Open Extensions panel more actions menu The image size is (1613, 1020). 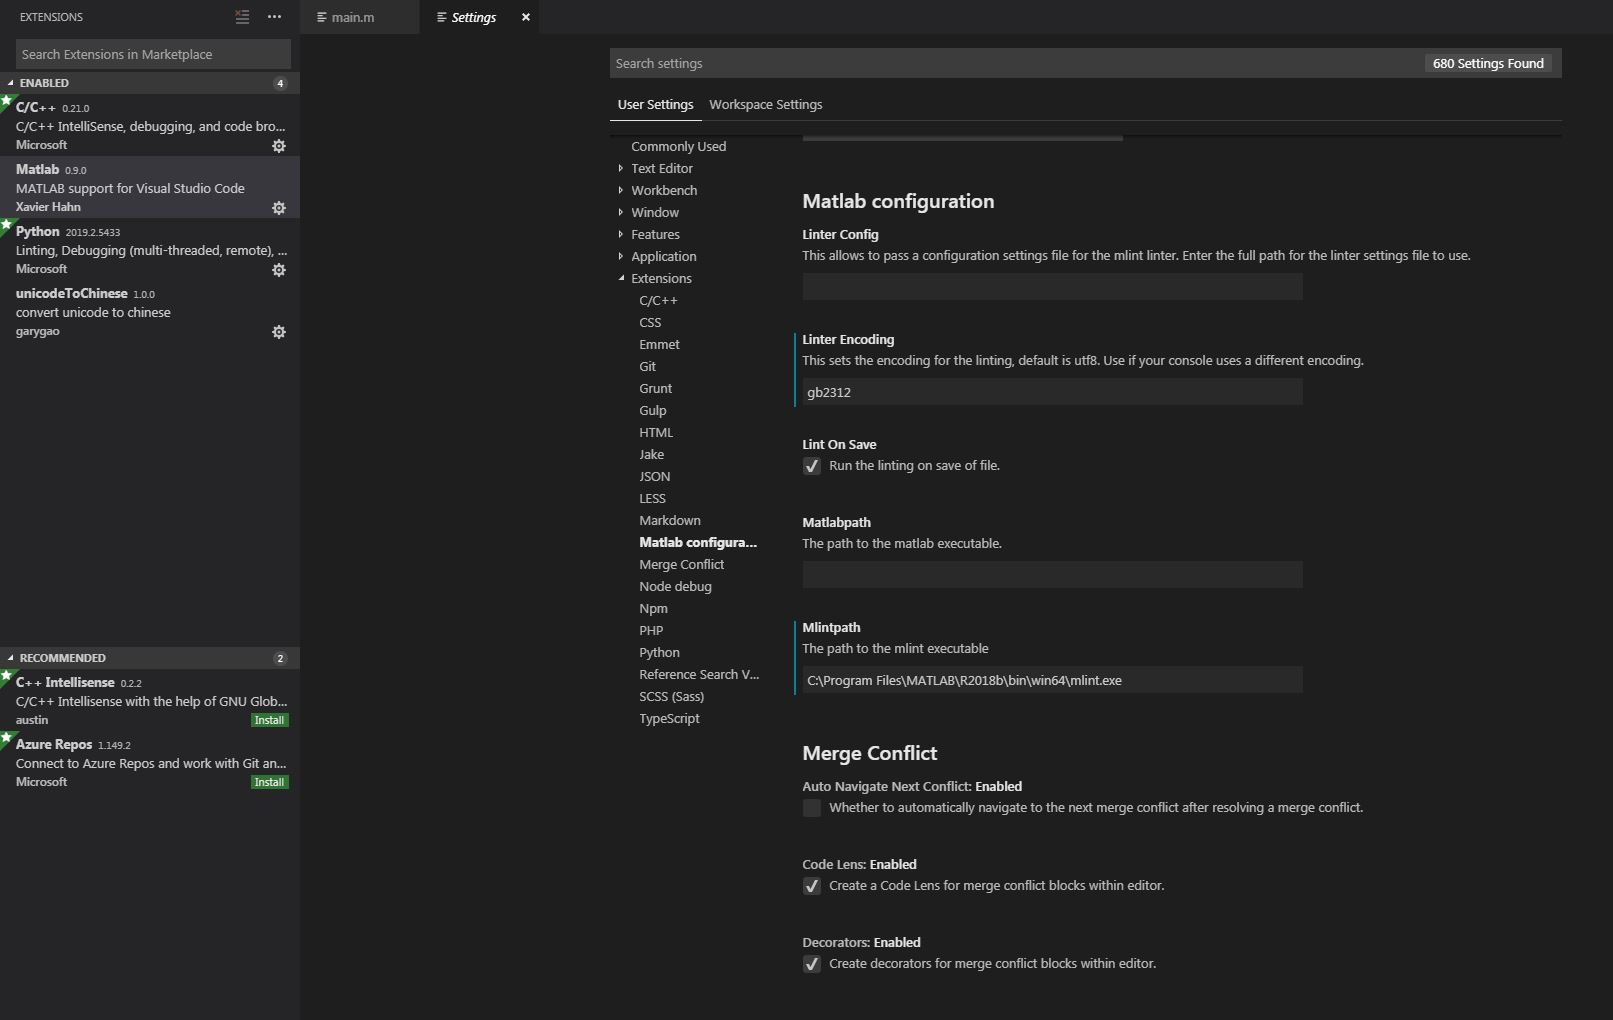pyautogui.click(x=274, y=16)
